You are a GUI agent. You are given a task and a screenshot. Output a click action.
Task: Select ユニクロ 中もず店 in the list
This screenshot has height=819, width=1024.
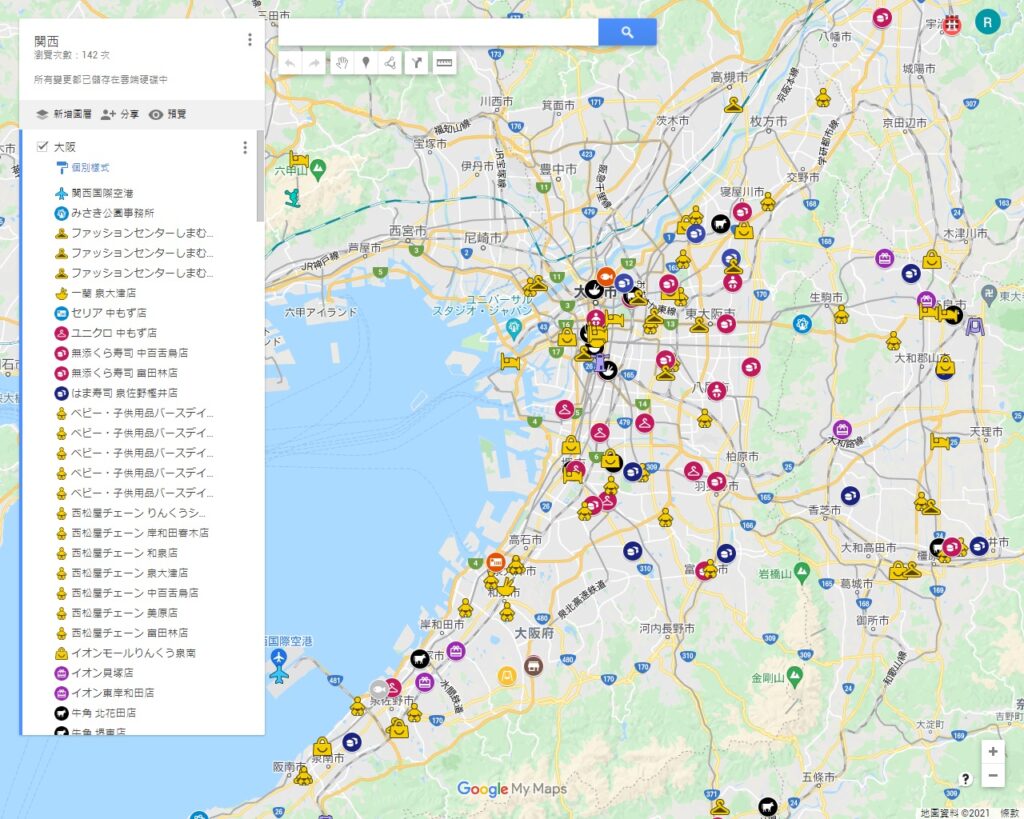click(x=114, y=333)
